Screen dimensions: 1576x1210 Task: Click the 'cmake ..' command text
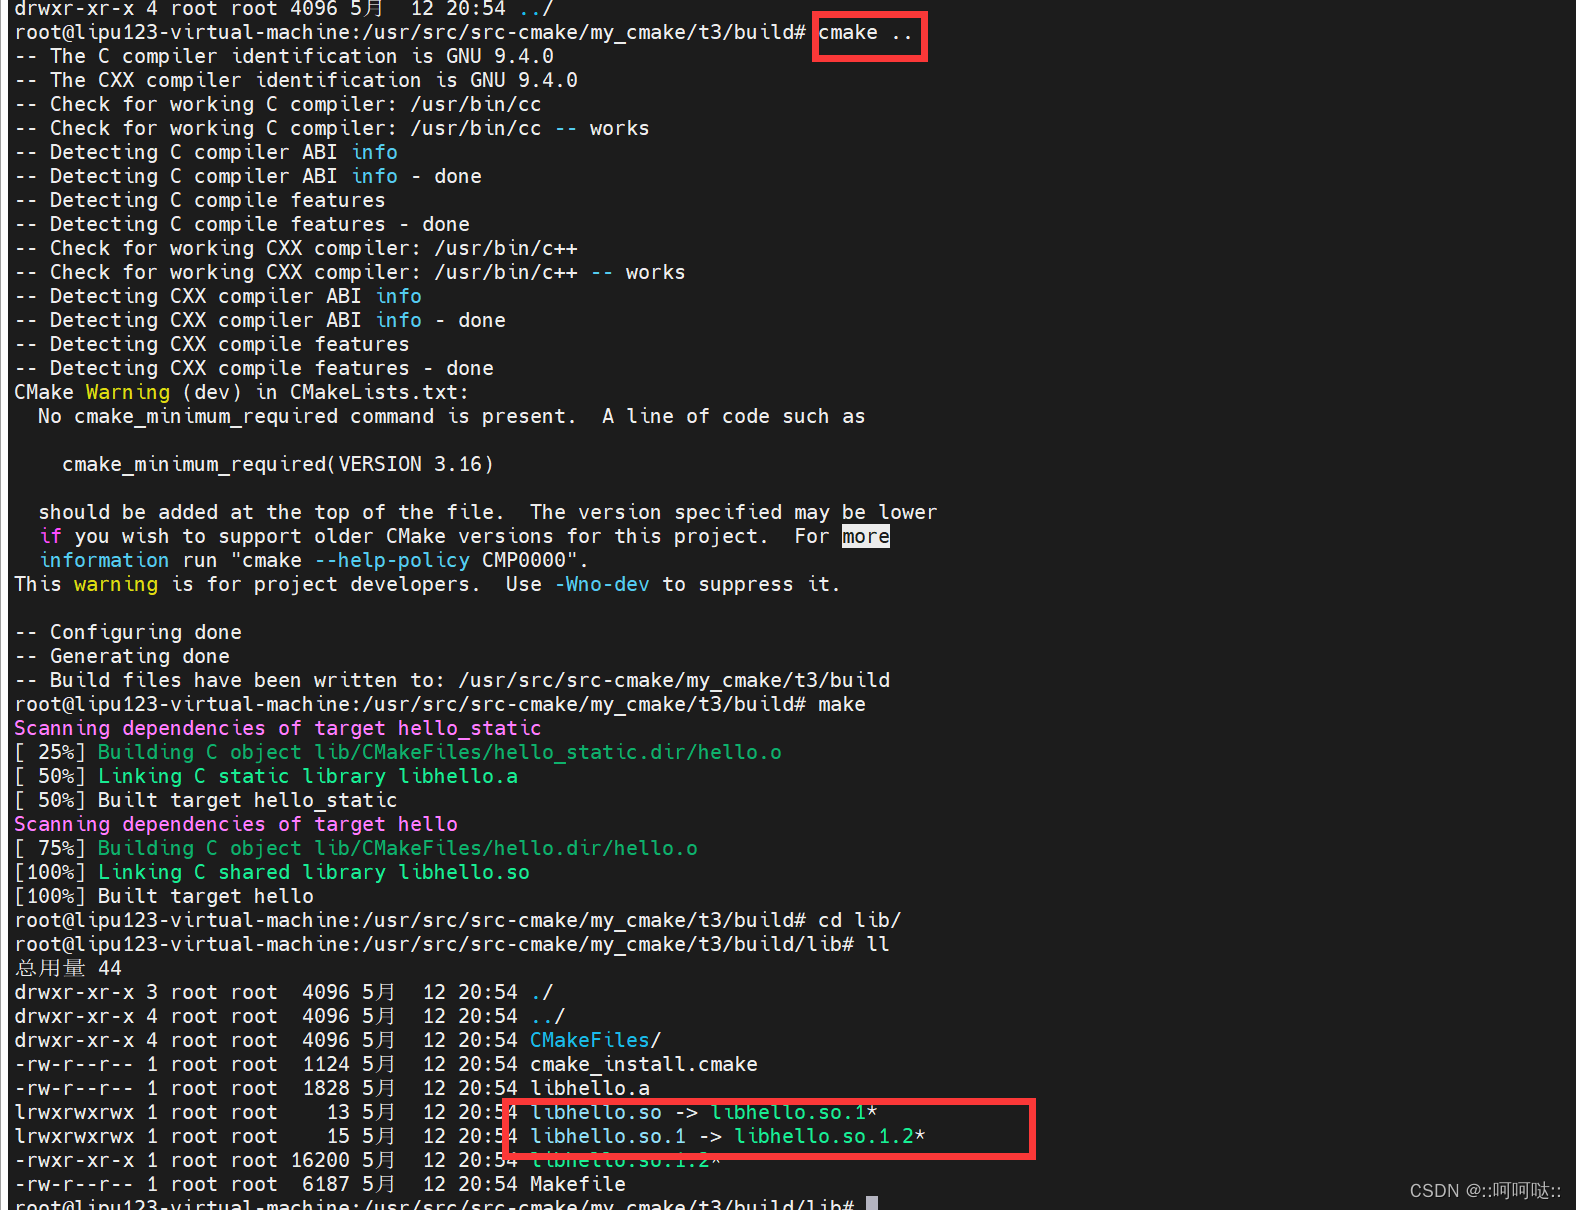865,32
